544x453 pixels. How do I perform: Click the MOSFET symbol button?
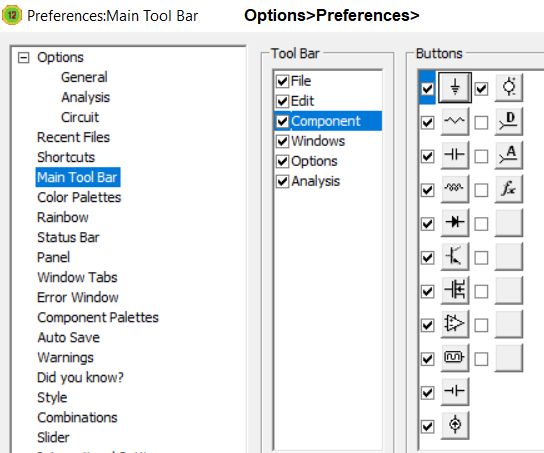(455, 290)
